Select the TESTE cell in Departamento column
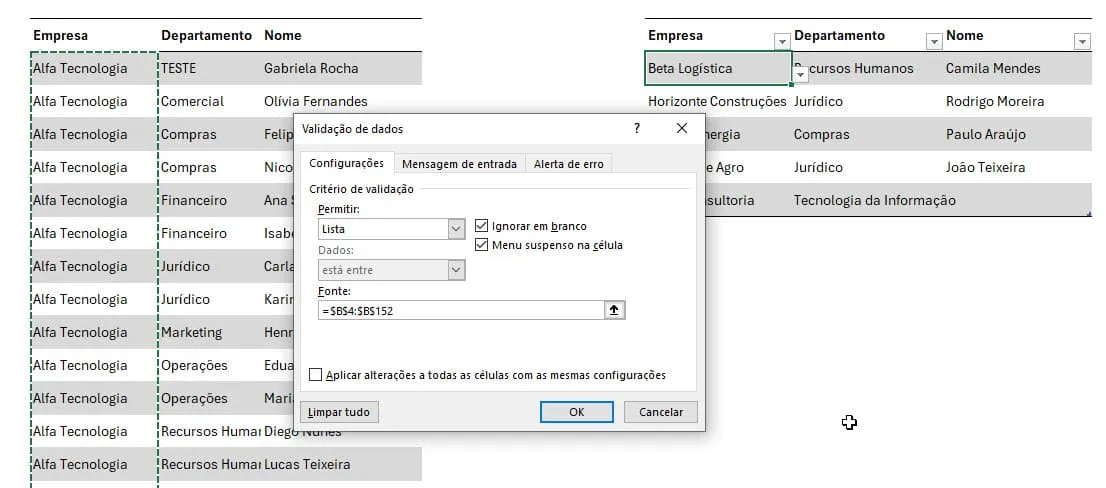The height and width of the screenshot is (488, 1106). click(x=209, y=68)
